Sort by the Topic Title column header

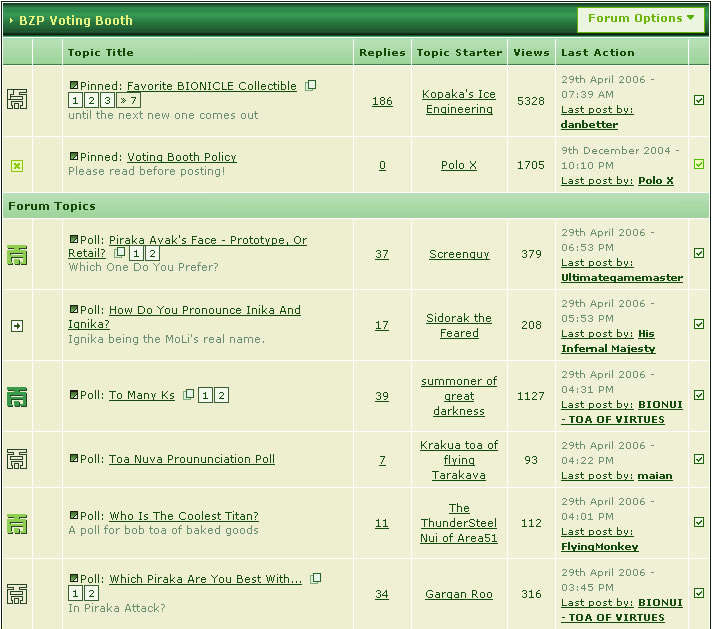(x=100, y=53)
